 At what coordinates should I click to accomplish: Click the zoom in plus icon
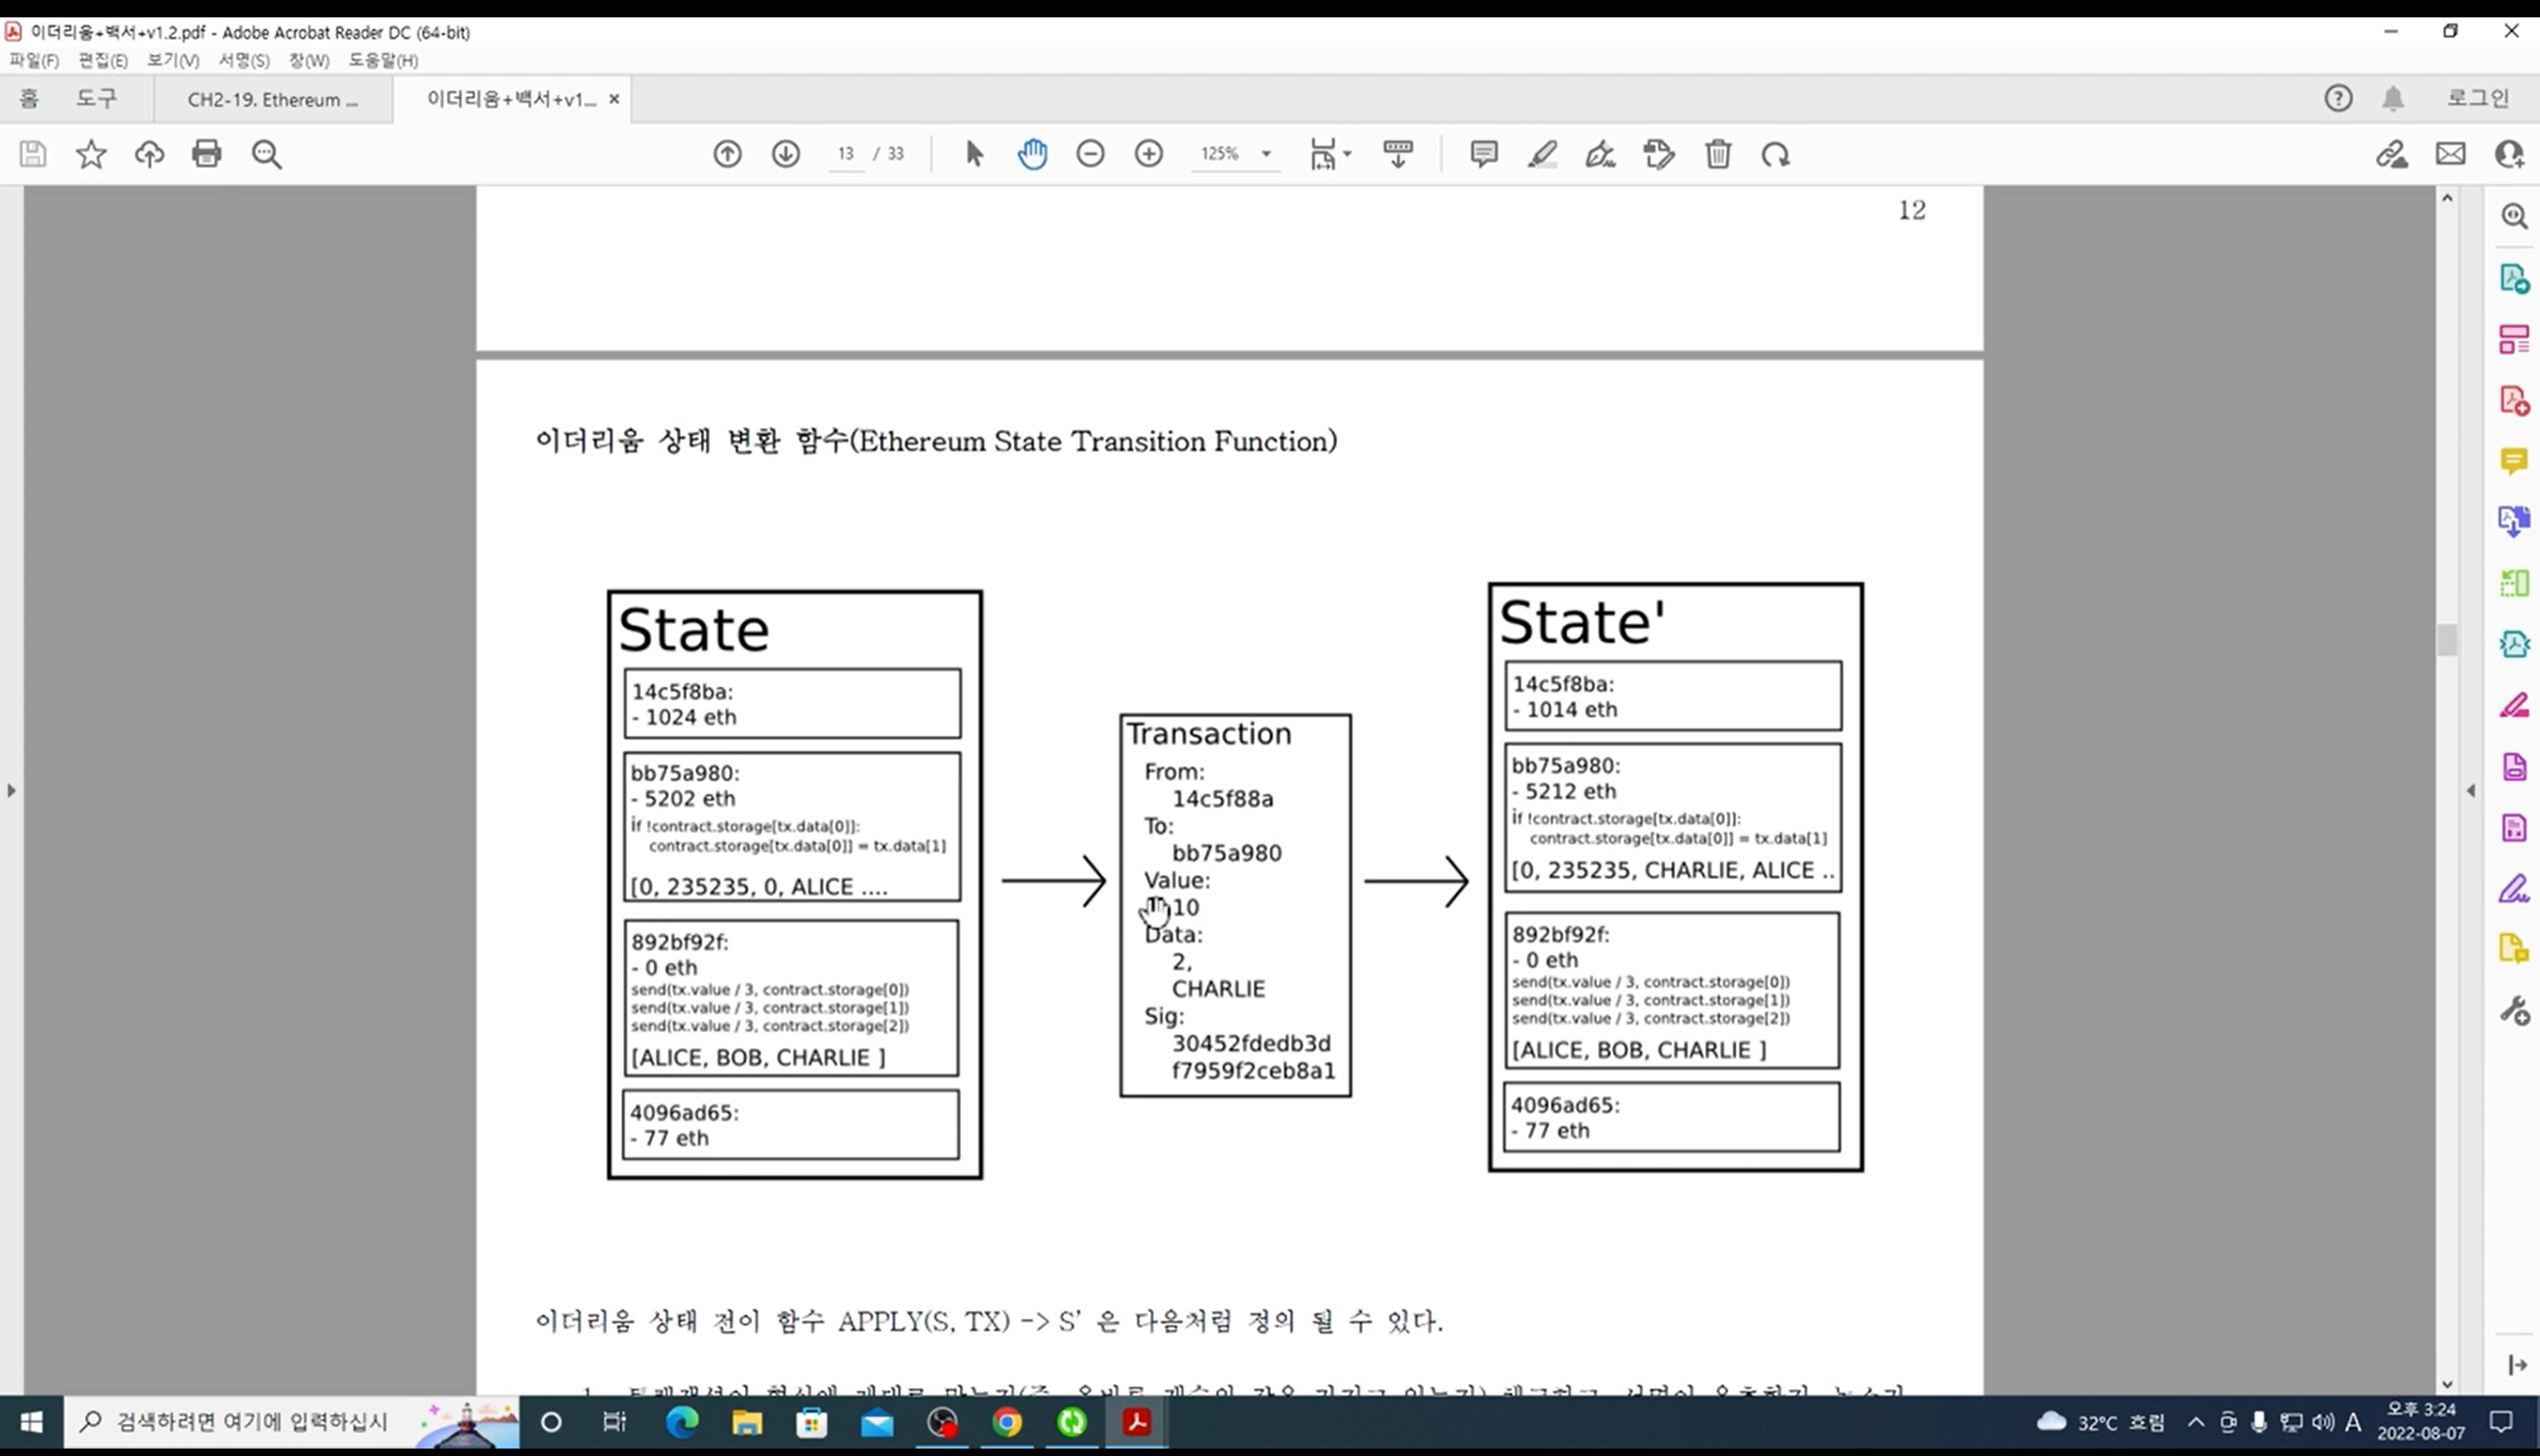point(1149,154)
